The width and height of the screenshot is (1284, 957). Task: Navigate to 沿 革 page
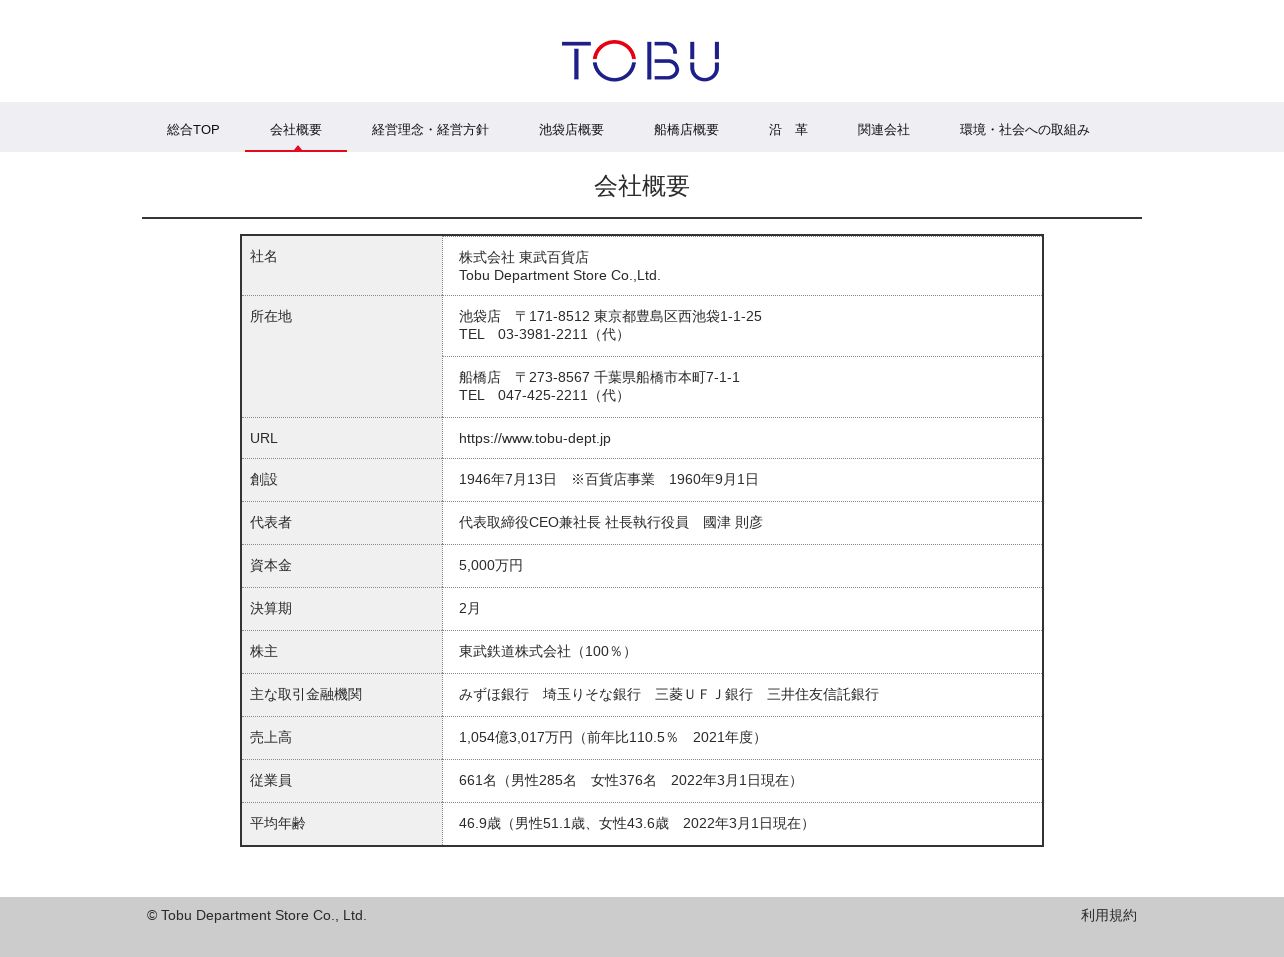coord(788,130)
